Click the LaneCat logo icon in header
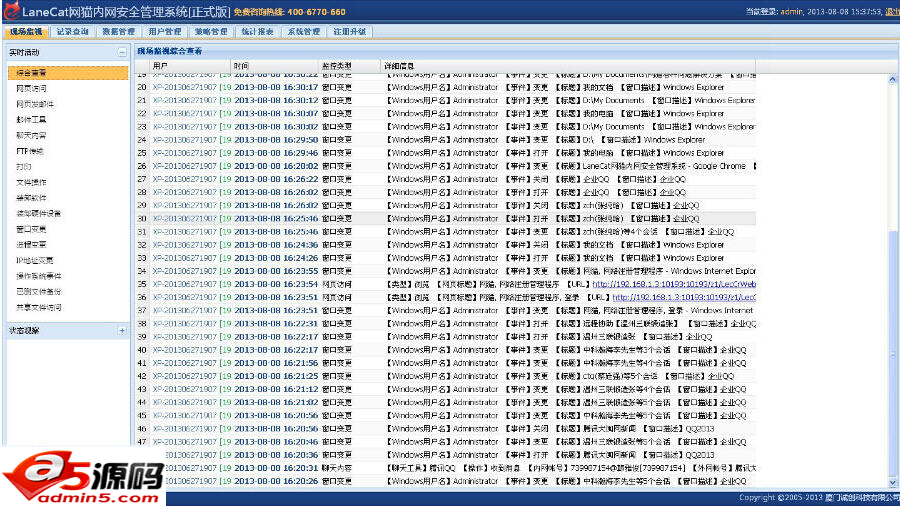Viewport: 900px width, 507px height. tap(9, 11)
